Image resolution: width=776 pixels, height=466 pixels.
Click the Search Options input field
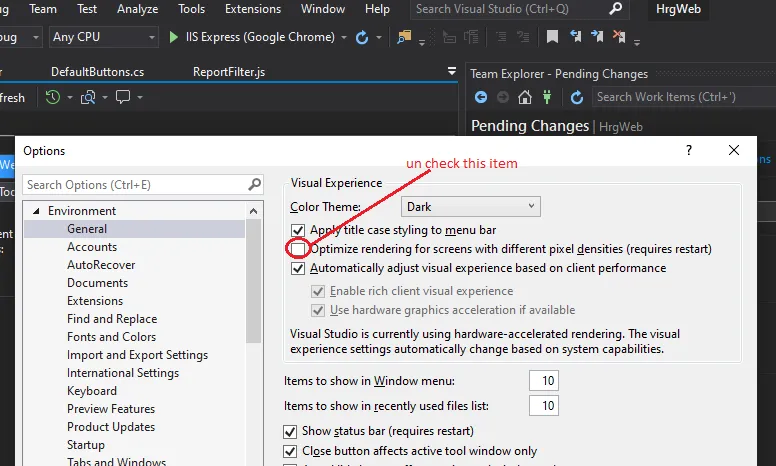tap(135, 185)
